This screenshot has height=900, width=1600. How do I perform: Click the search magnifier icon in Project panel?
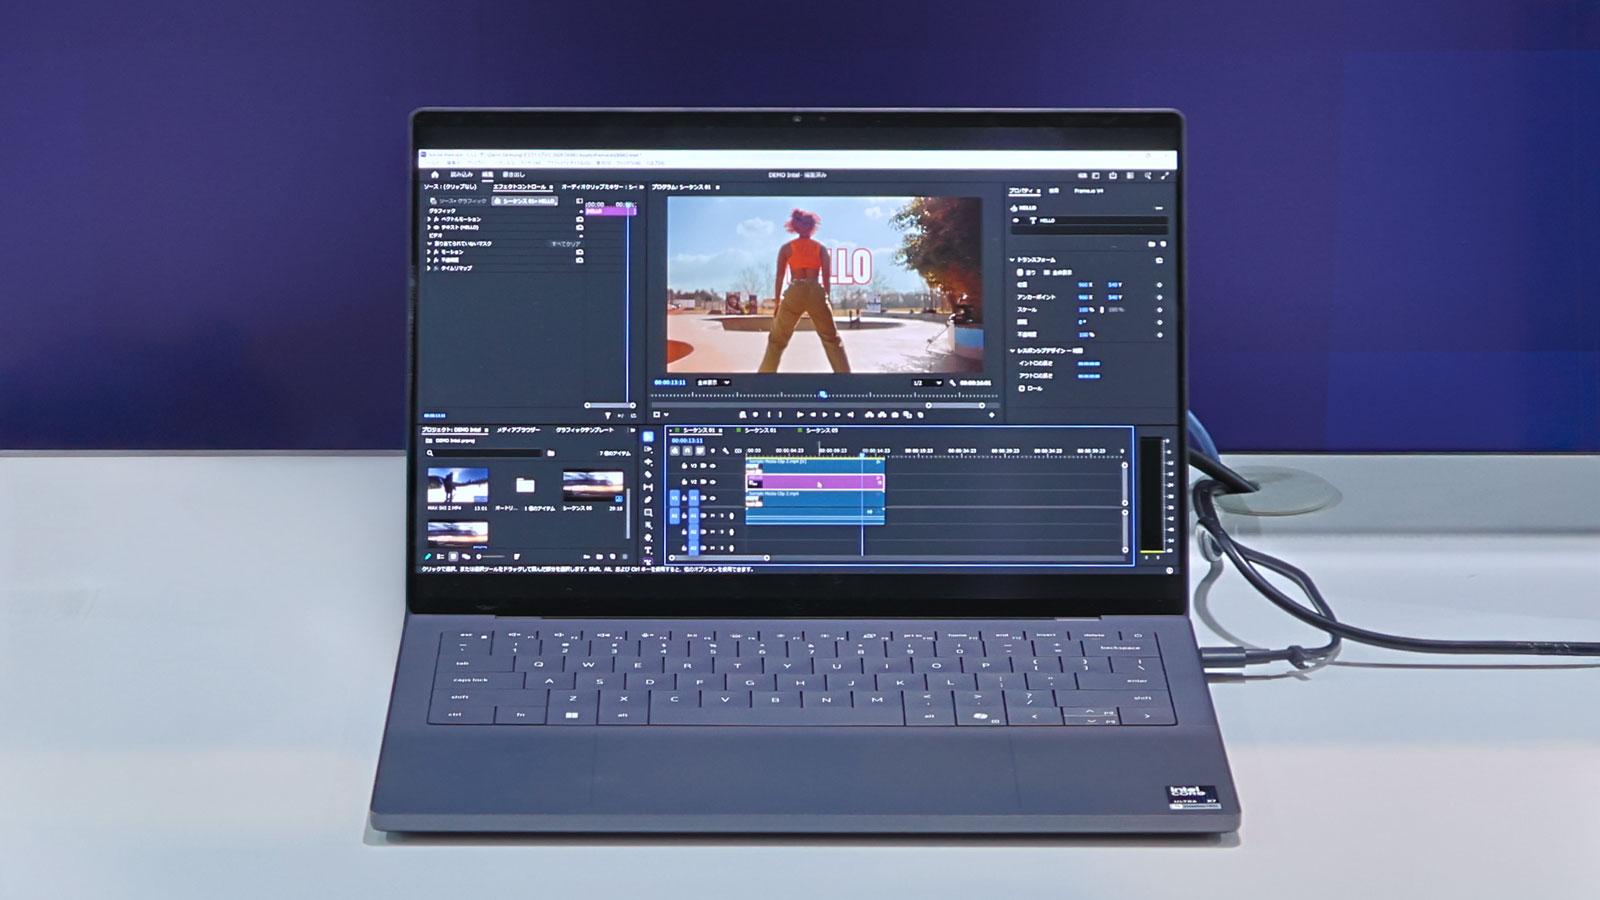click(431, 453)
